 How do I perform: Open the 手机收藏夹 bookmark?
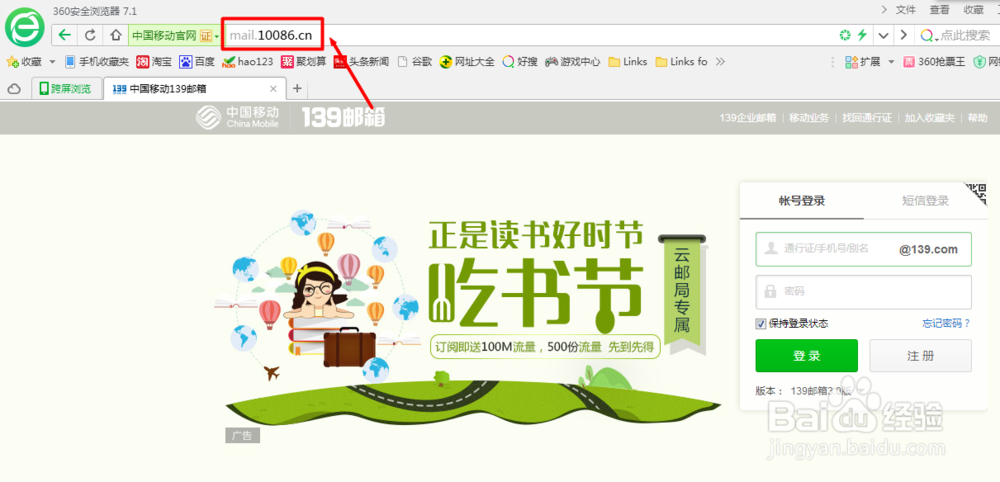[96, 62]
